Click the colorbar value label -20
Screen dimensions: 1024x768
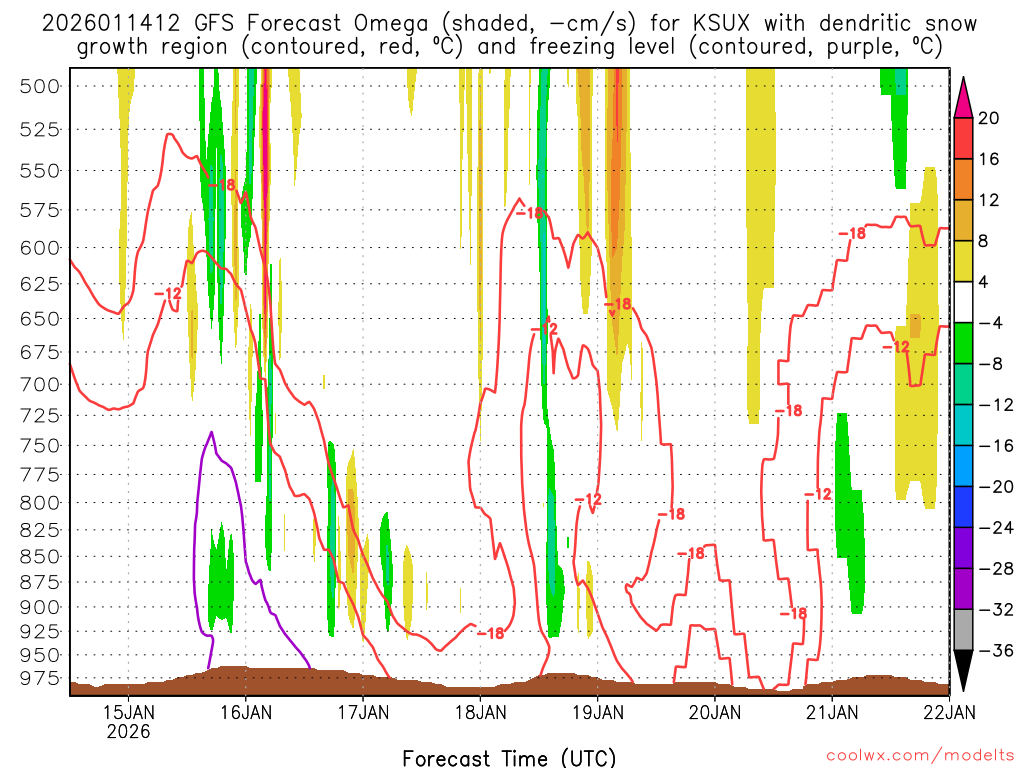tap(995, 487)
